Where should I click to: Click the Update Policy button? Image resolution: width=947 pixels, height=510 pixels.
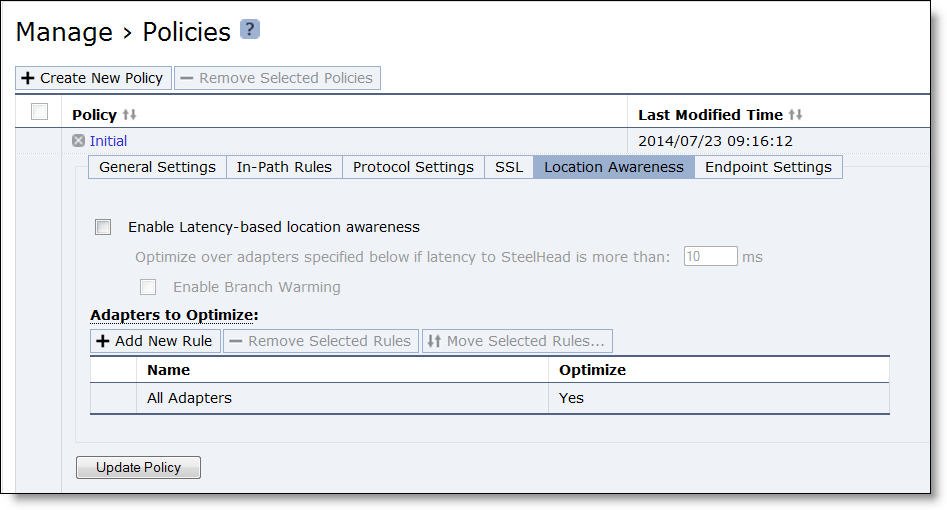(138, 467)
